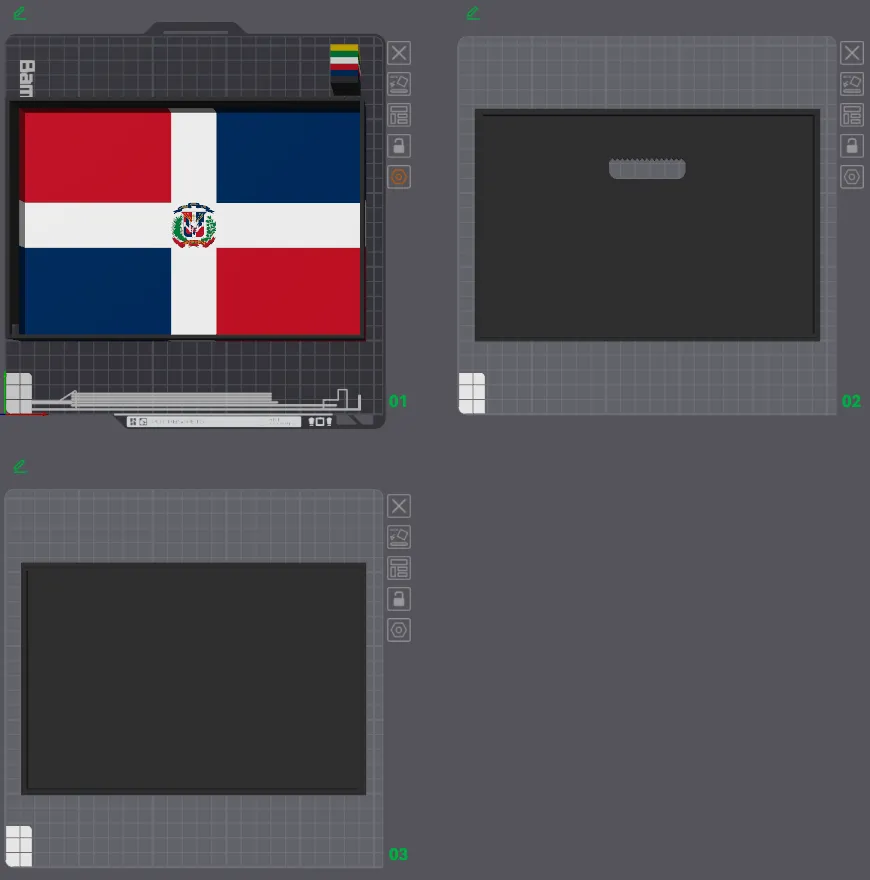Viewport: 870px width, 880px height.
Task: Select the multicolor prime tower on plate 01
Action: [345, 69]
